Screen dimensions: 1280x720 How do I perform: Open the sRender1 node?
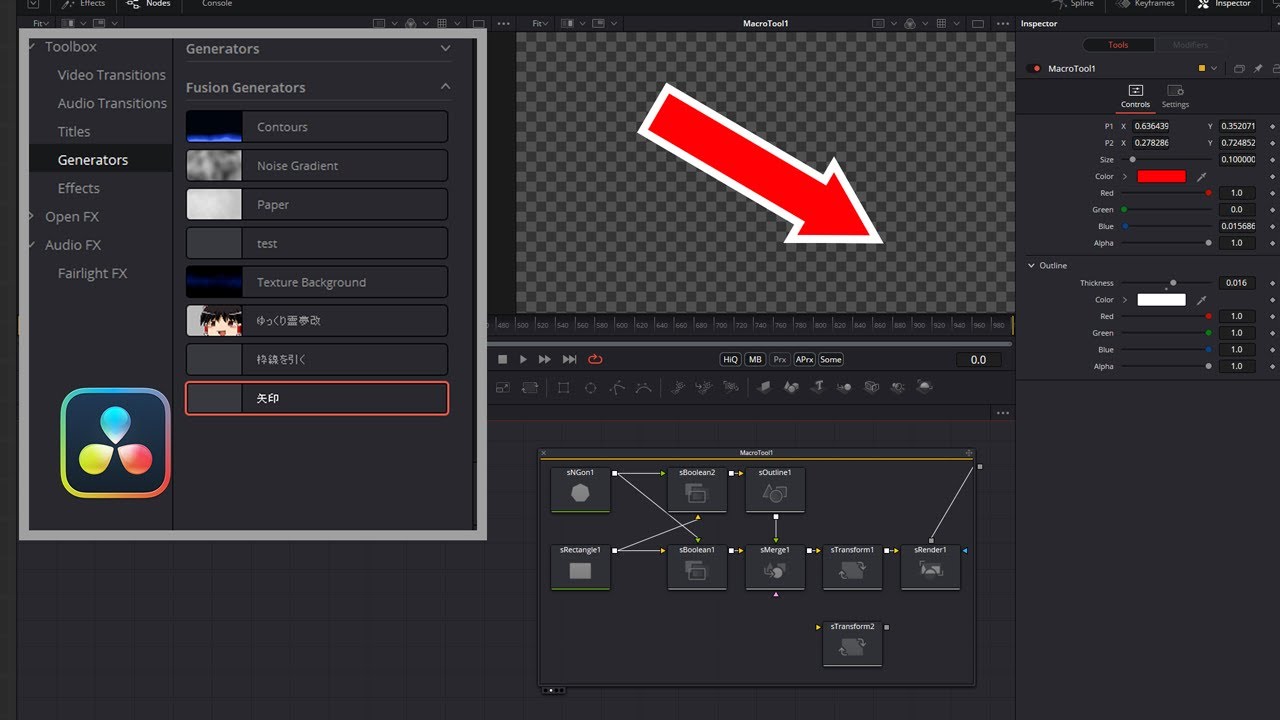point(930,567)
